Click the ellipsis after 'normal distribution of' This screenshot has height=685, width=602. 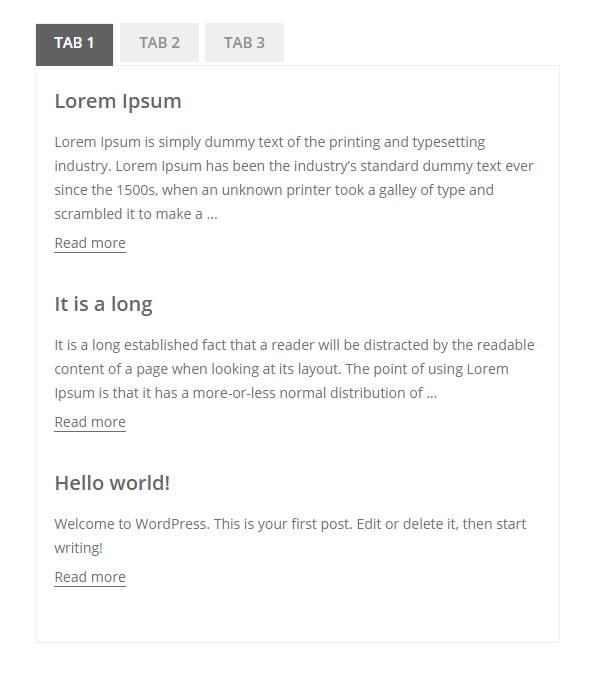432,394
